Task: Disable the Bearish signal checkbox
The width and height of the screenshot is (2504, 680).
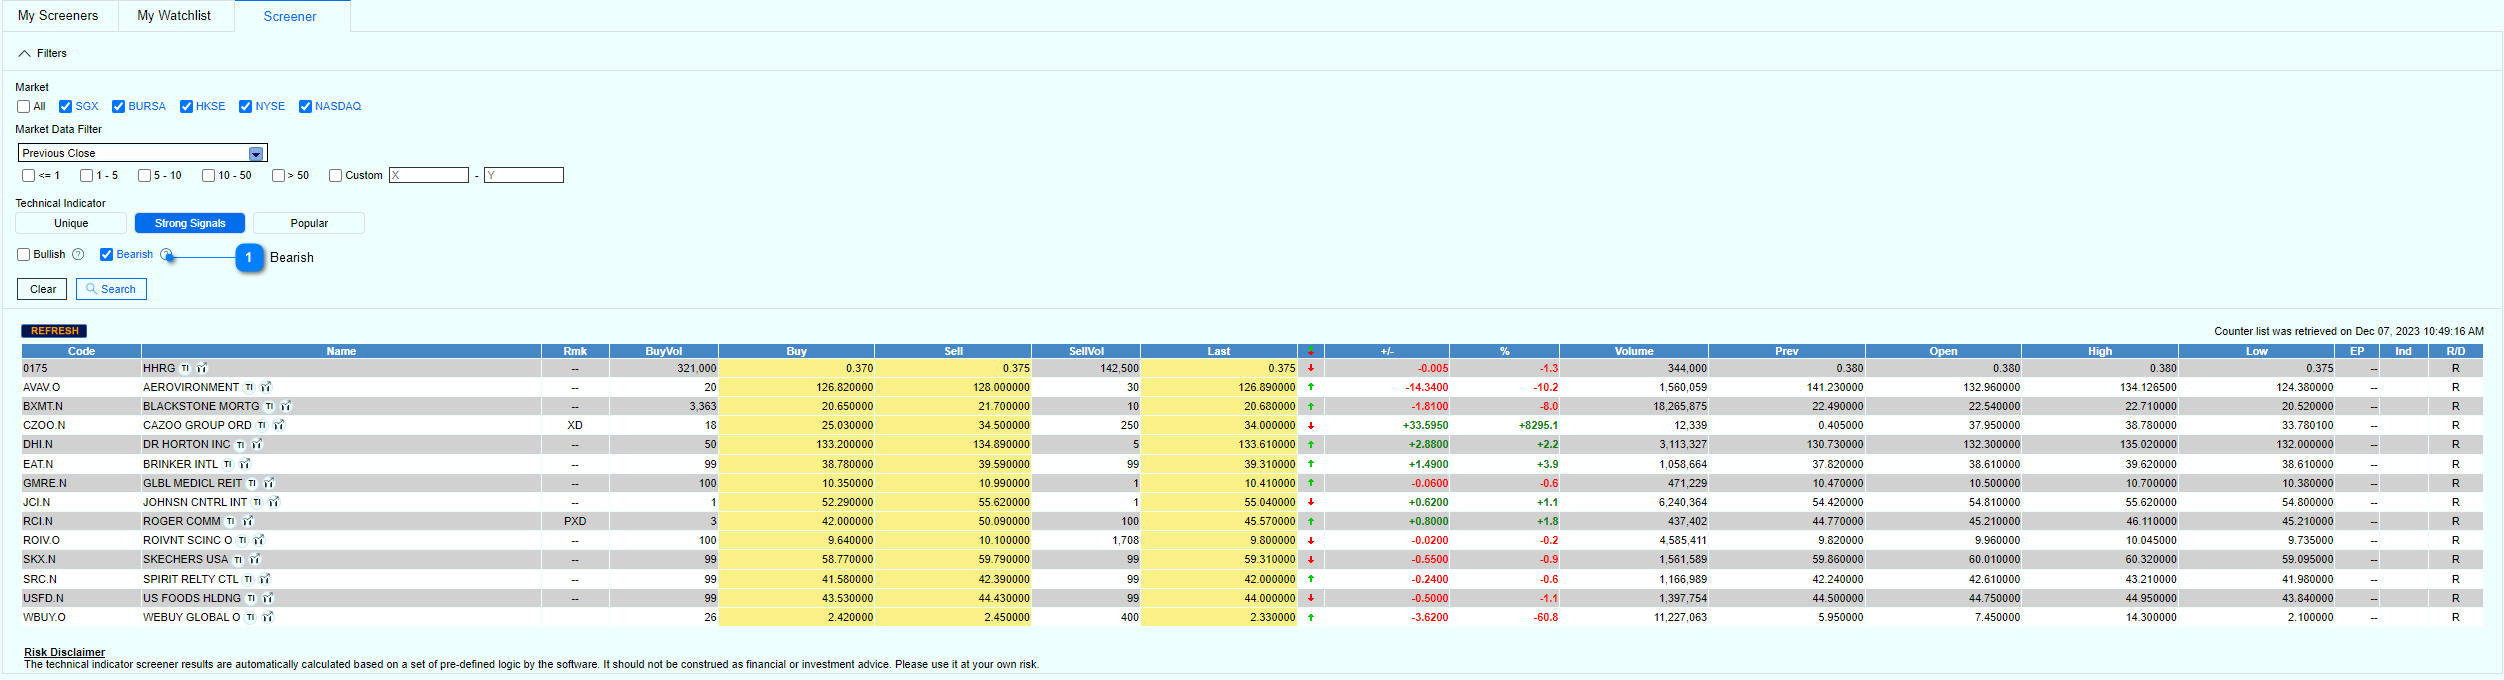Action: (x=106, y=254)
